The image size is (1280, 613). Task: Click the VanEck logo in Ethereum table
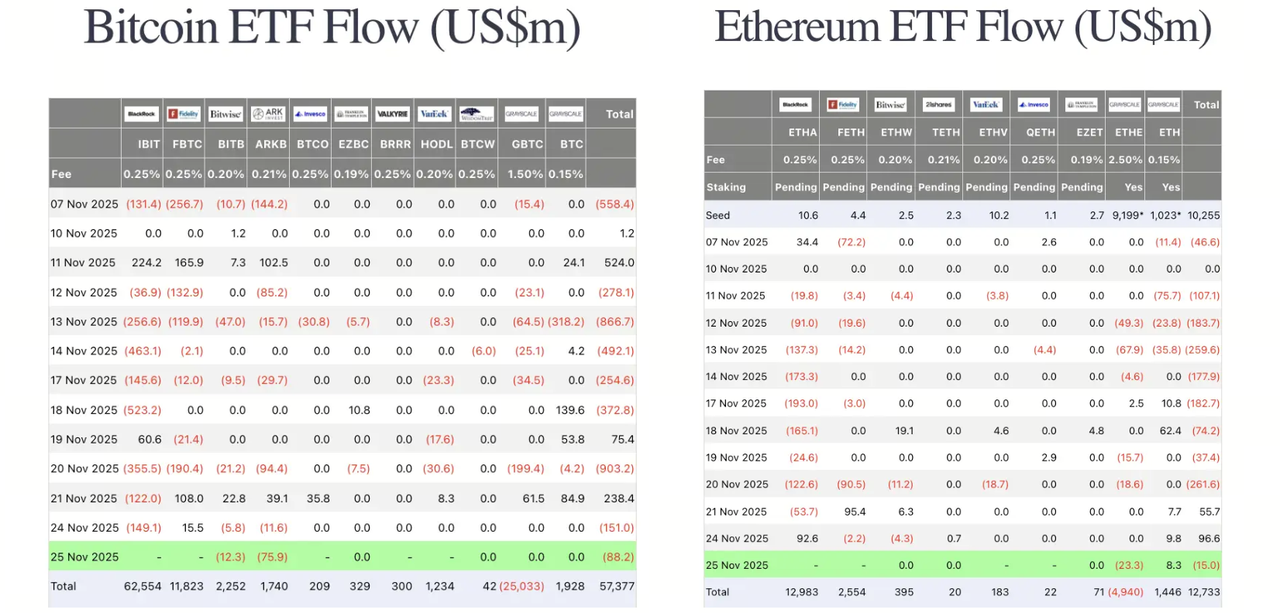[986, 104]
